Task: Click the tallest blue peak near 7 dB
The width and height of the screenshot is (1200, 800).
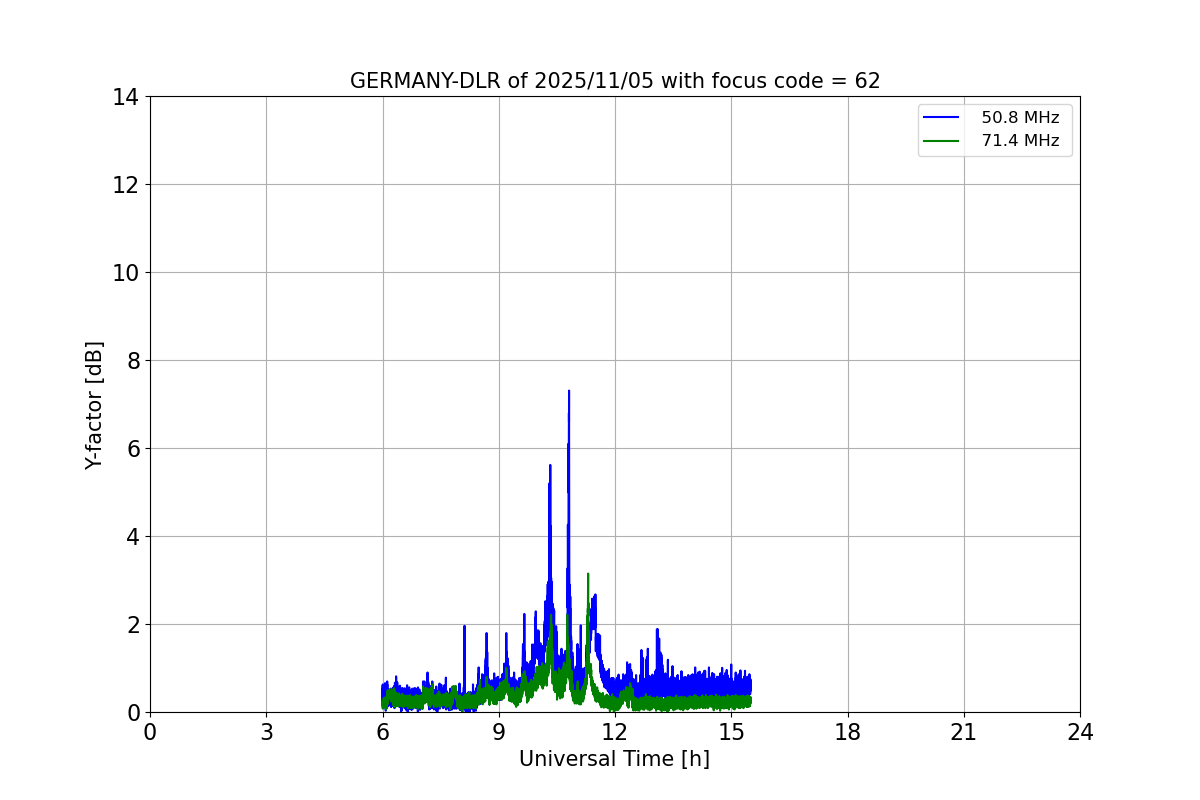Action: [569, 392]
